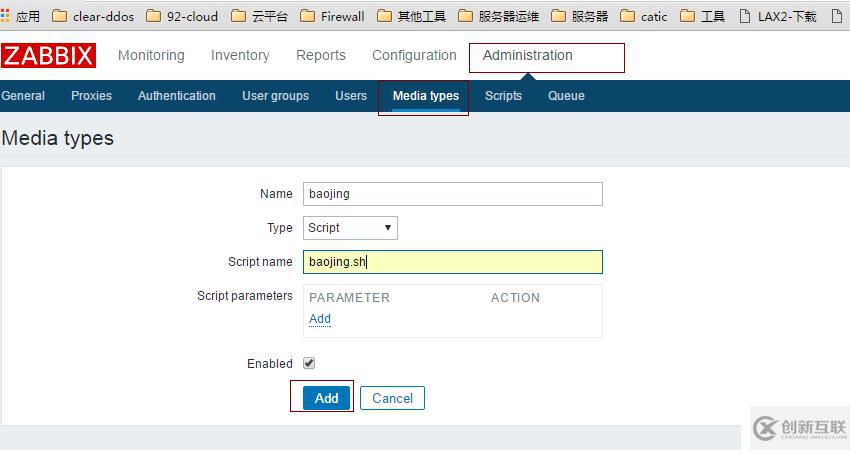This screenshot has width=850, height=450.
Task: Open the 服务器运维 bookmark folder
Action: pos(498,17)
